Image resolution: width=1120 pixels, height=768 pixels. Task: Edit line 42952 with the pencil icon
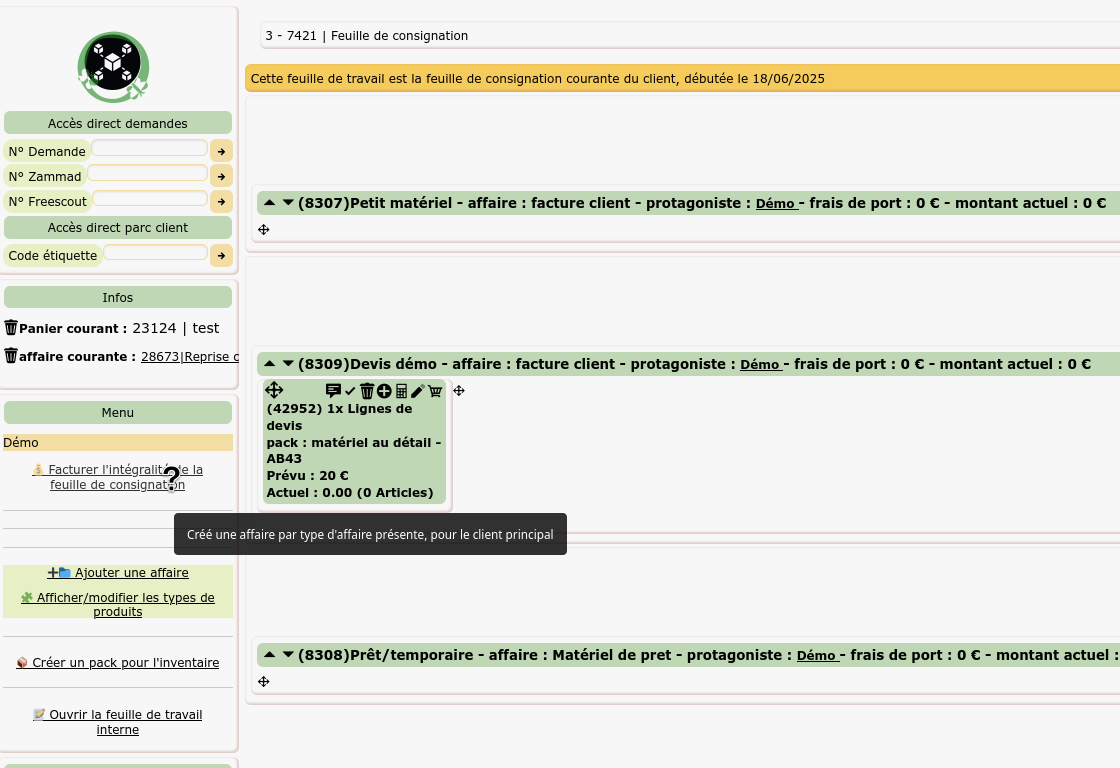pyautogui.click(x=417, y=391)
